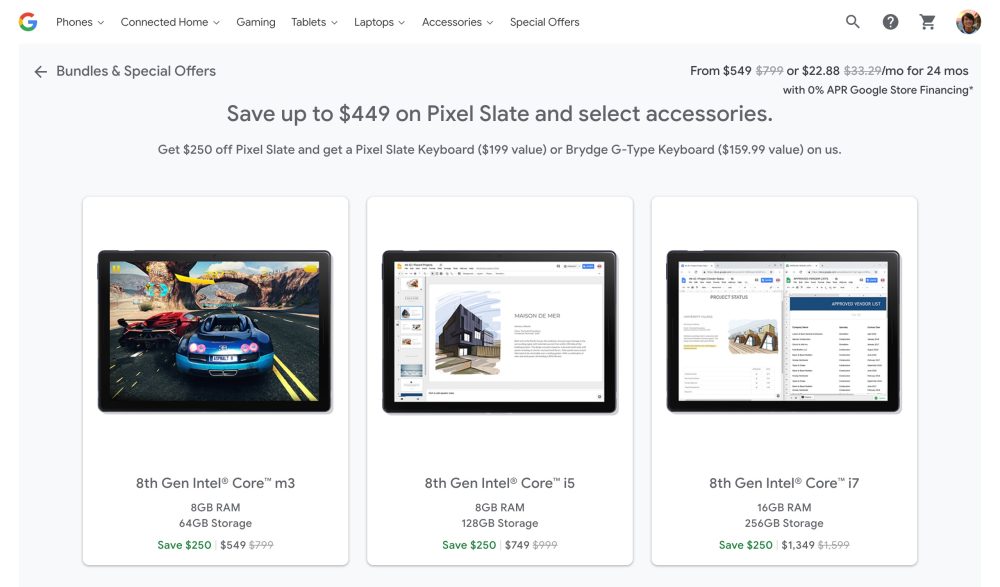1000x587 pixels.
Task: Click the 8th Gen Intel Core i5 title
Action: tap(500, 483)
